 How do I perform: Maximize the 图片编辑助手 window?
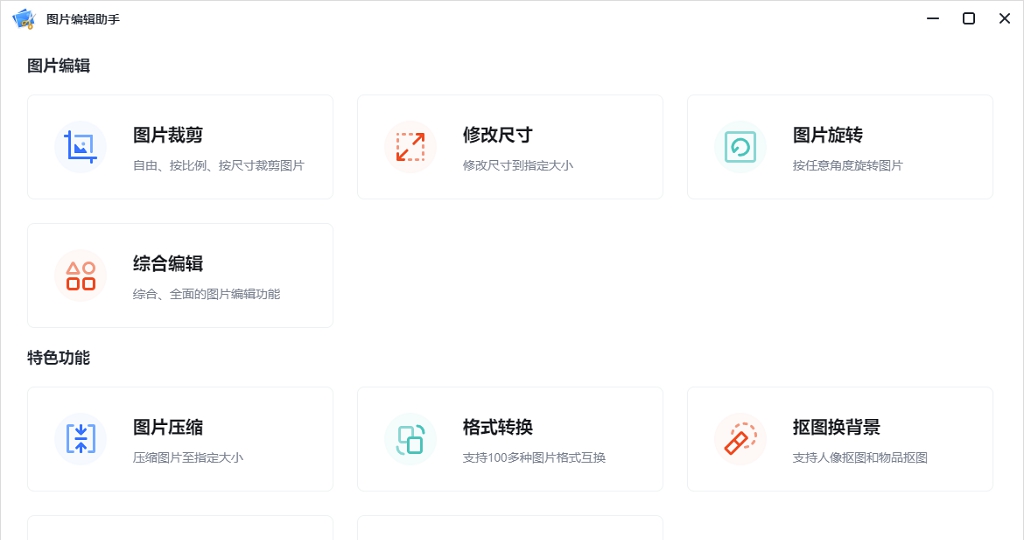pos(968,18)
